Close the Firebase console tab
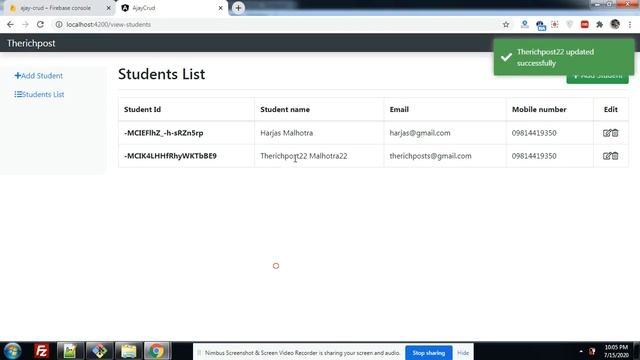Screen dimensions: 640x360 109,8
